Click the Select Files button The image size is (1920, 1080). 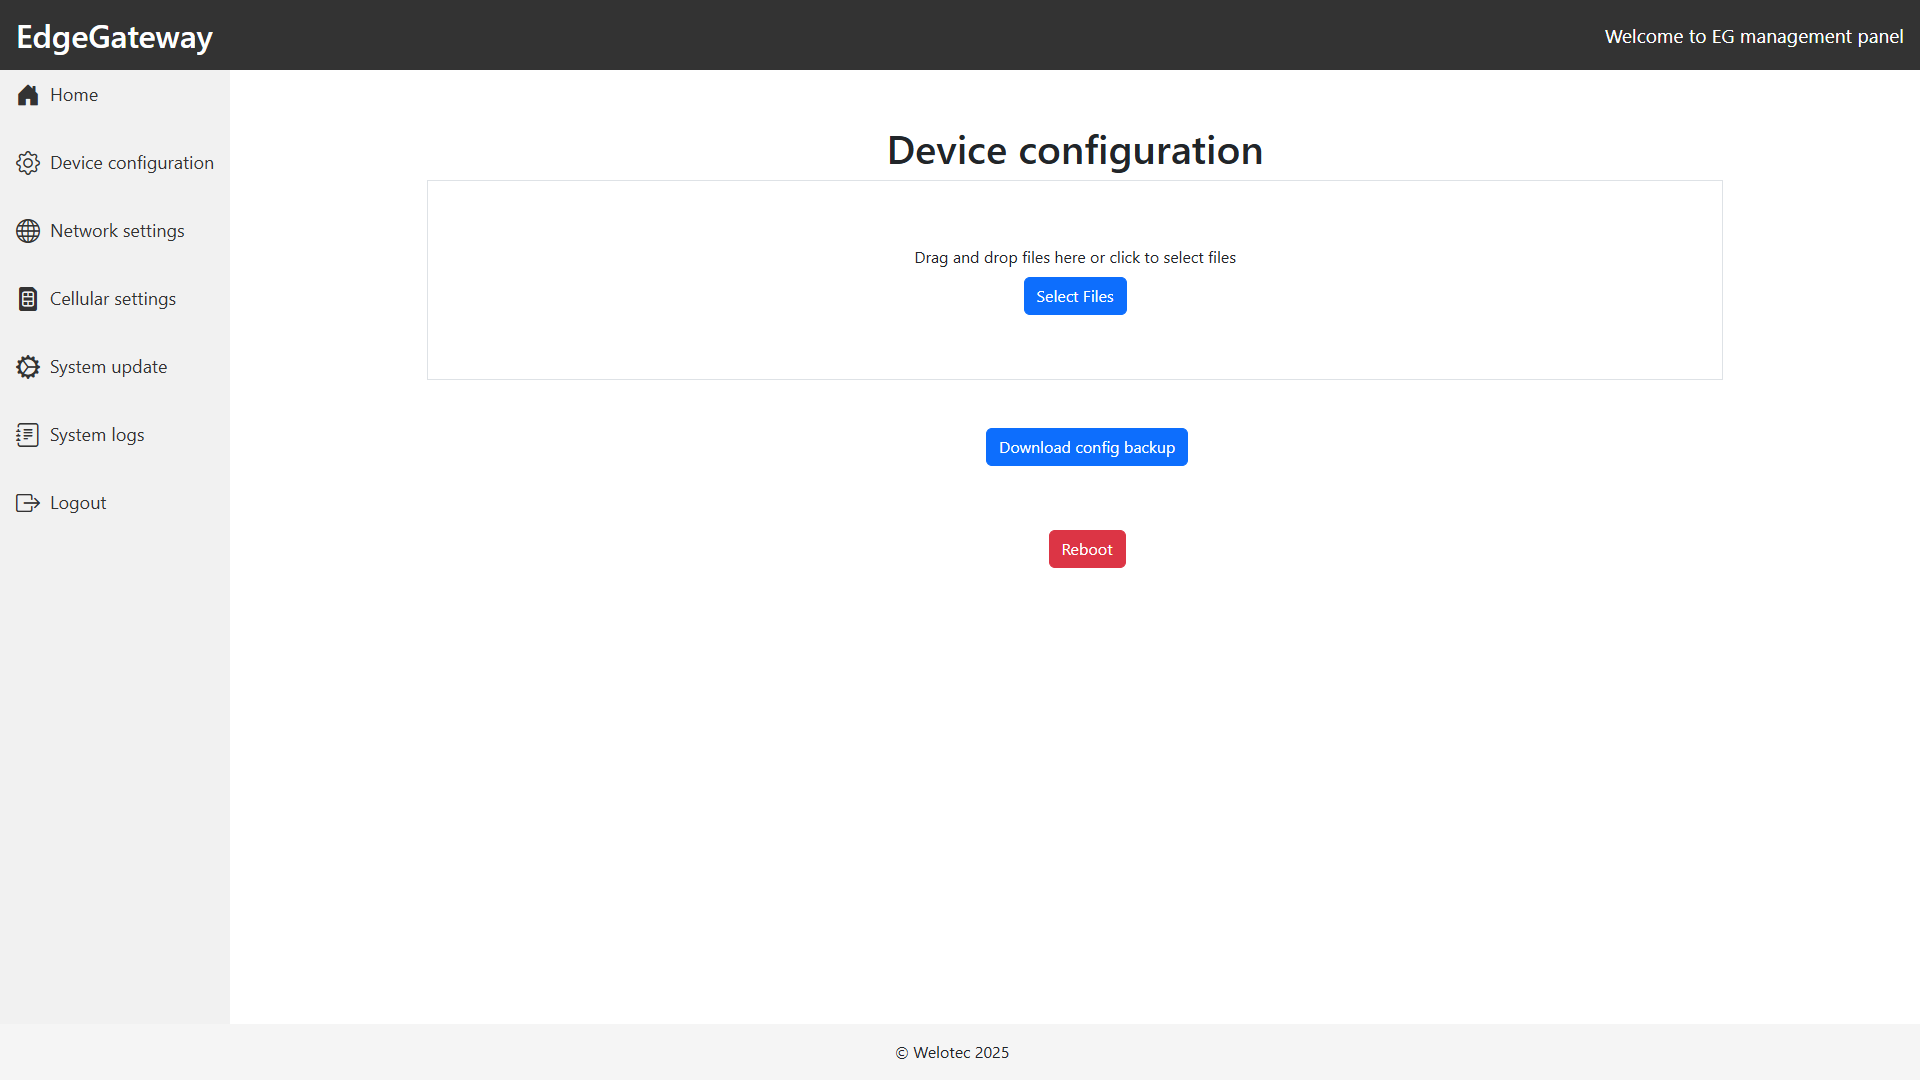1075,296
